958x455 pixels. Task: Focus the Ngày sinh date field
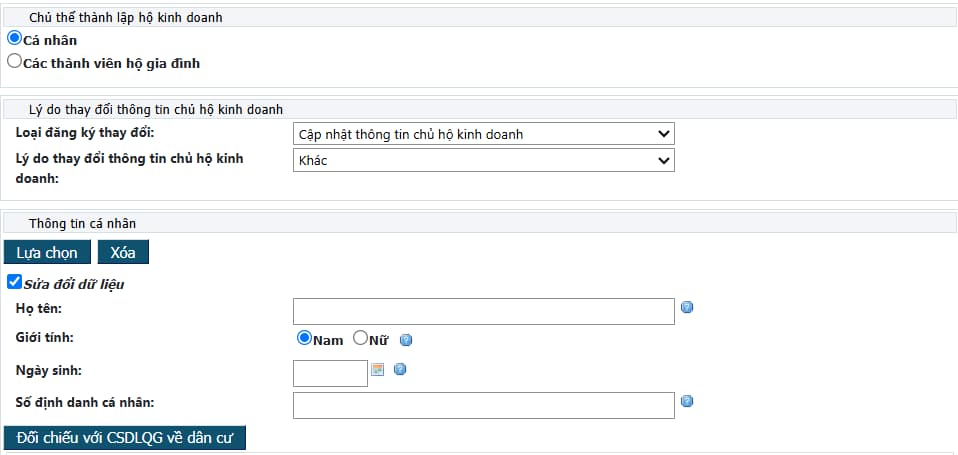pos(331,373)
